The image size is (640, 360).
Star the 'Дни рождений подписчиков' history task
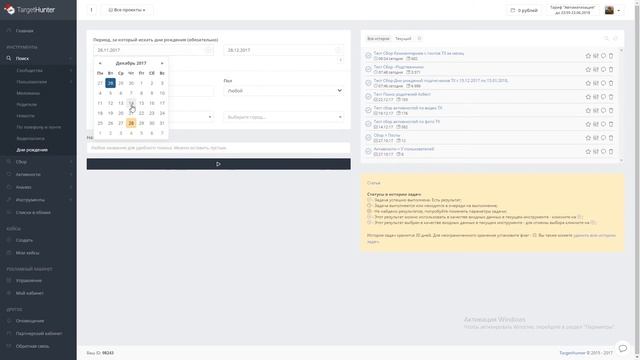(x=588, y=83)
